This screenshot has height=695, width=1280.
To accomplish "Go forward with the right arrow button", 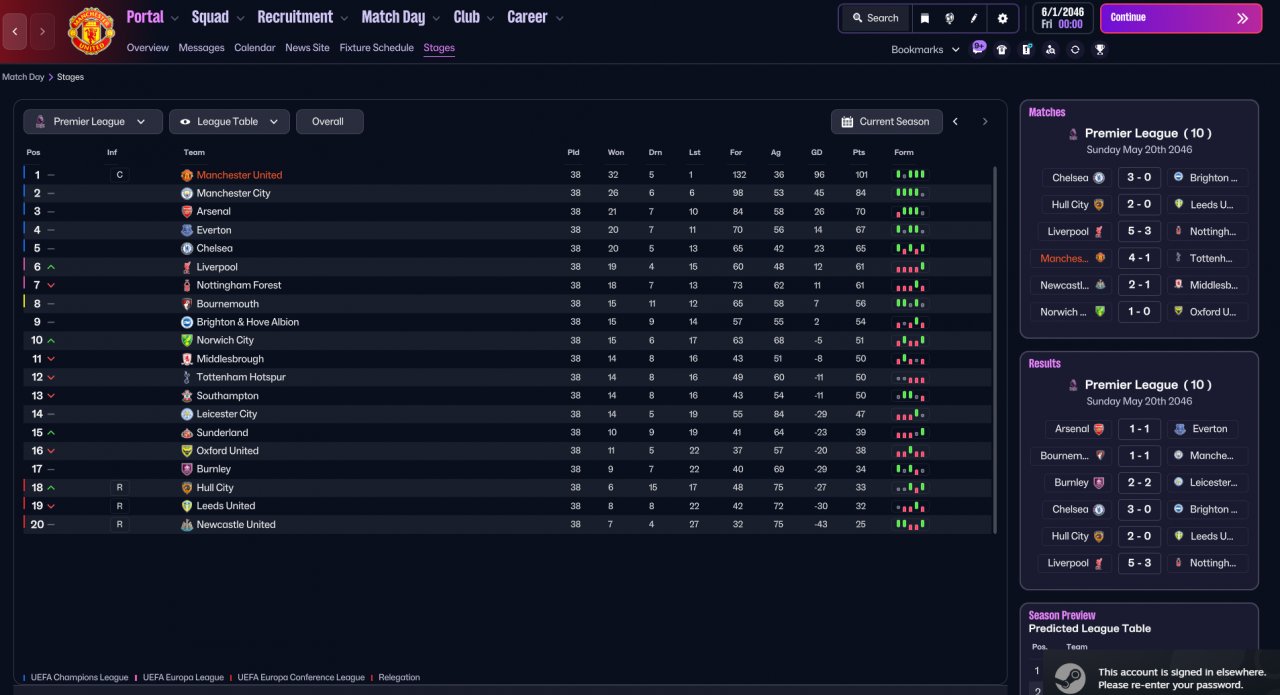I will click(42, 32).
